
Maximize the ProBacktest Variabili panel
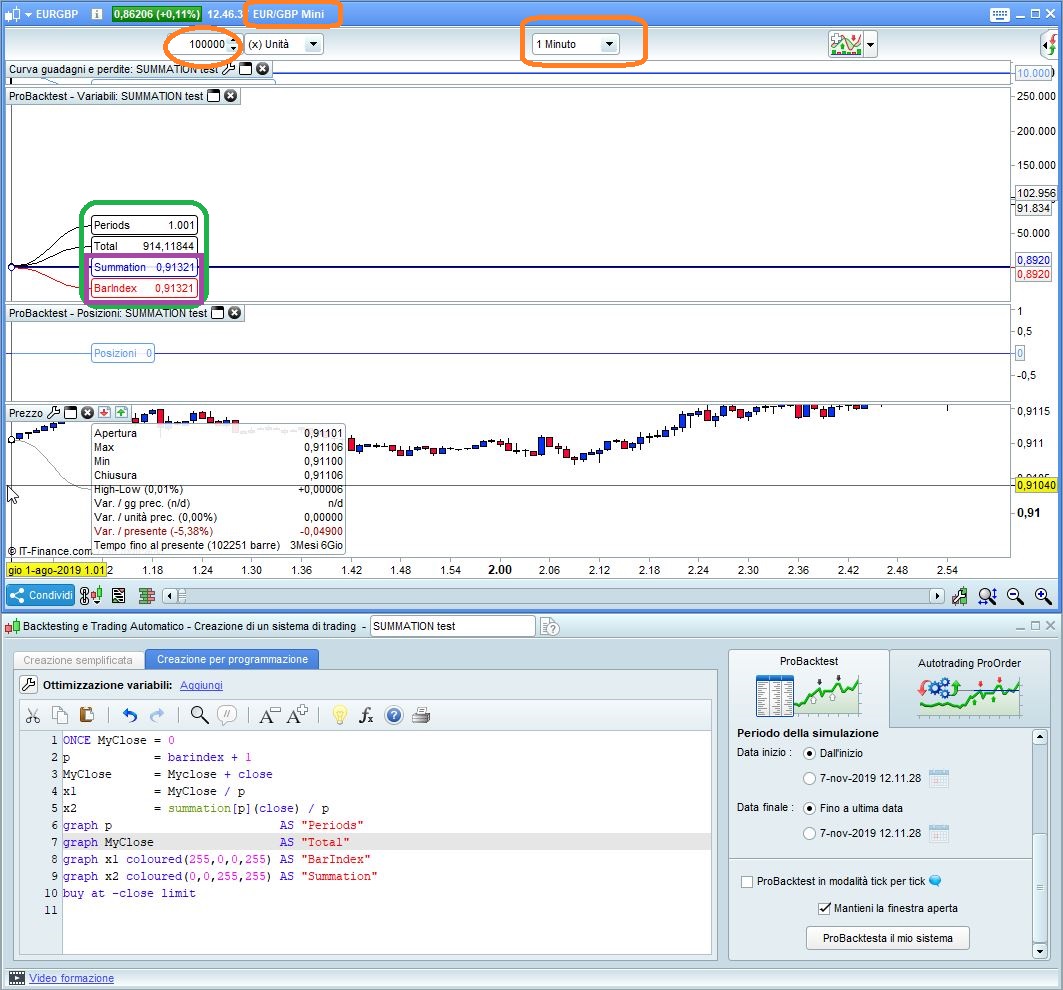pyautogui.click(x=214, y=96)
